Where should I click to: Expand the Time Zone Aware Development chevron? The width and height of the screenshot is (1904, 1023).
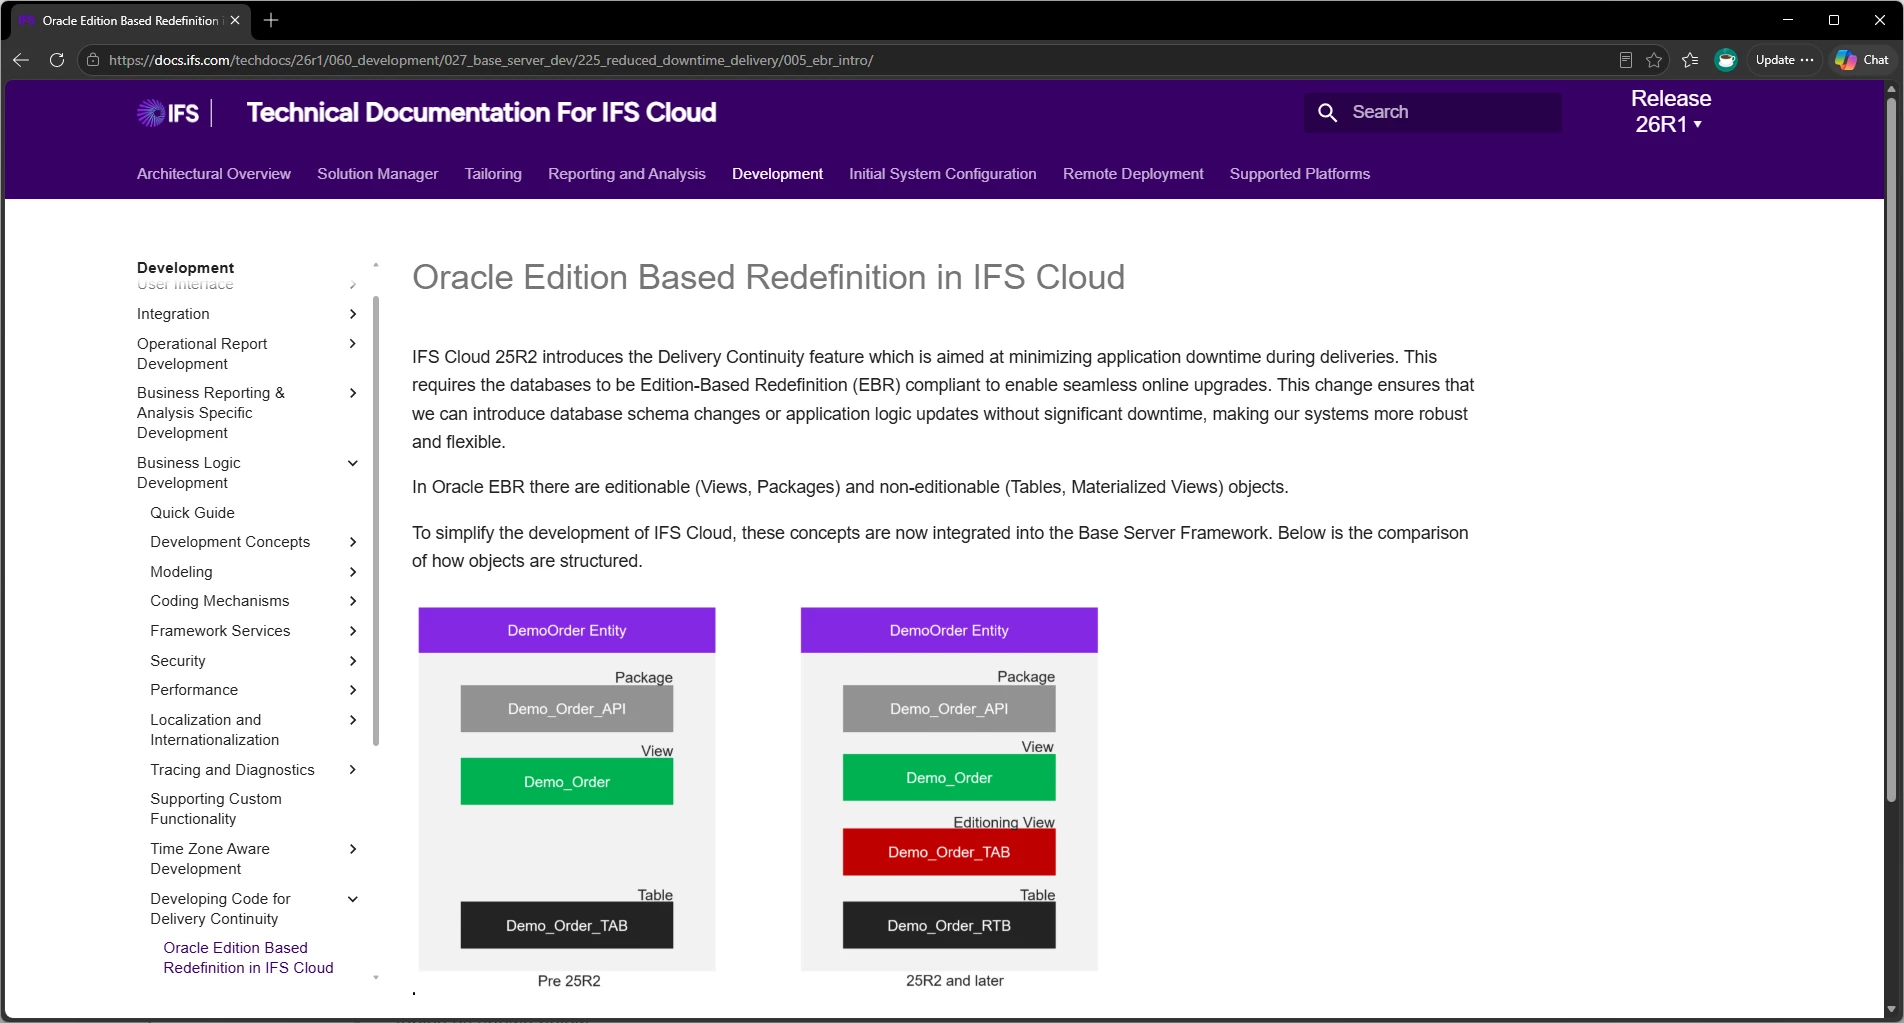click(x=352, y=849)
